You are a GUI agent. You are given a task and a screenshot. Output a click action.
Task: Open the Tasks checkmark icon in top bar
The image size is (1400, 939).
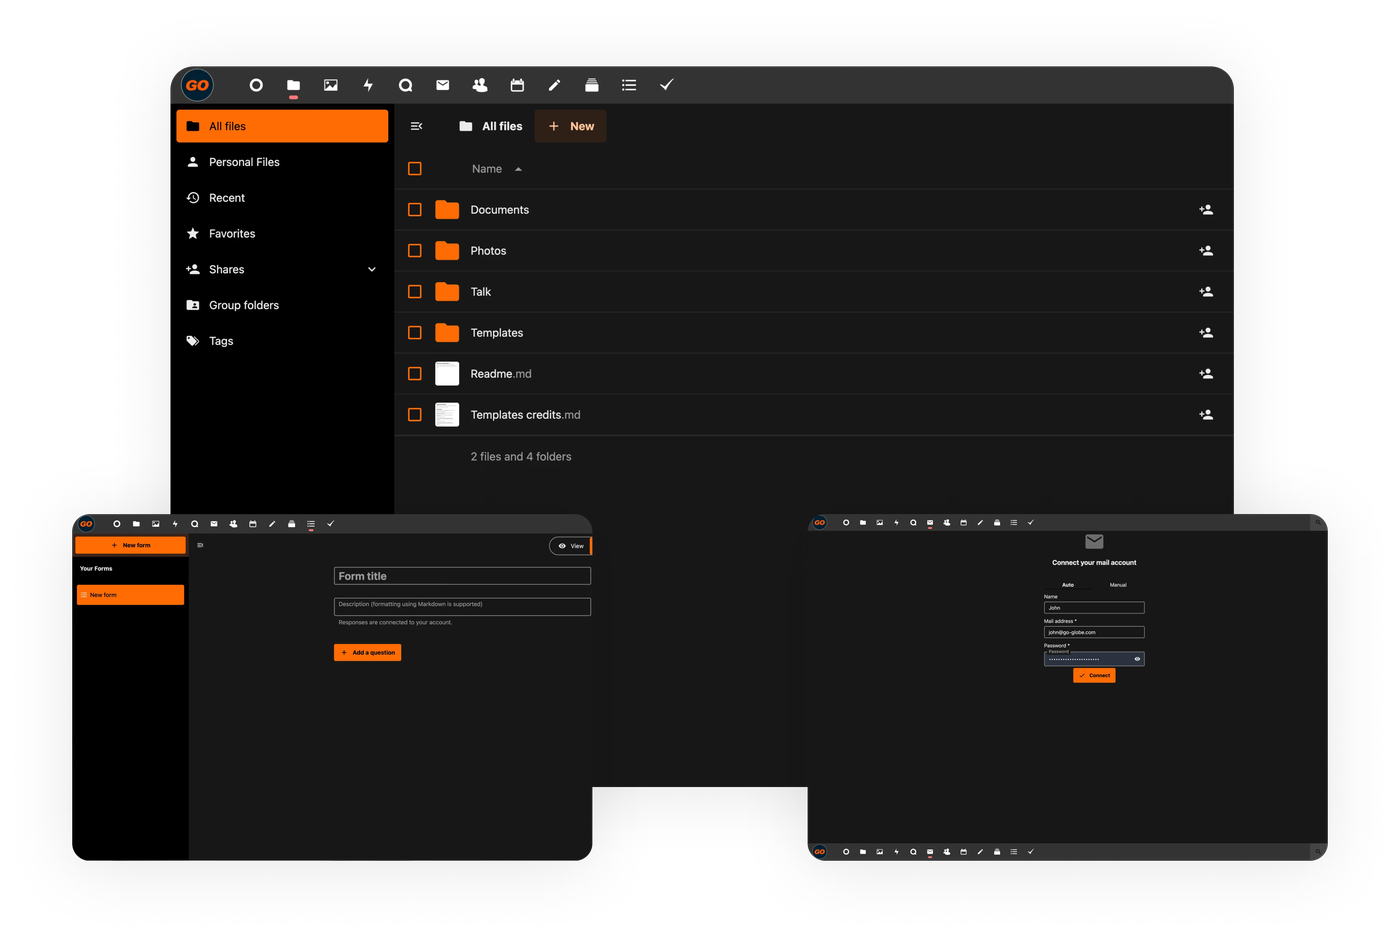[x=666, y=86]
